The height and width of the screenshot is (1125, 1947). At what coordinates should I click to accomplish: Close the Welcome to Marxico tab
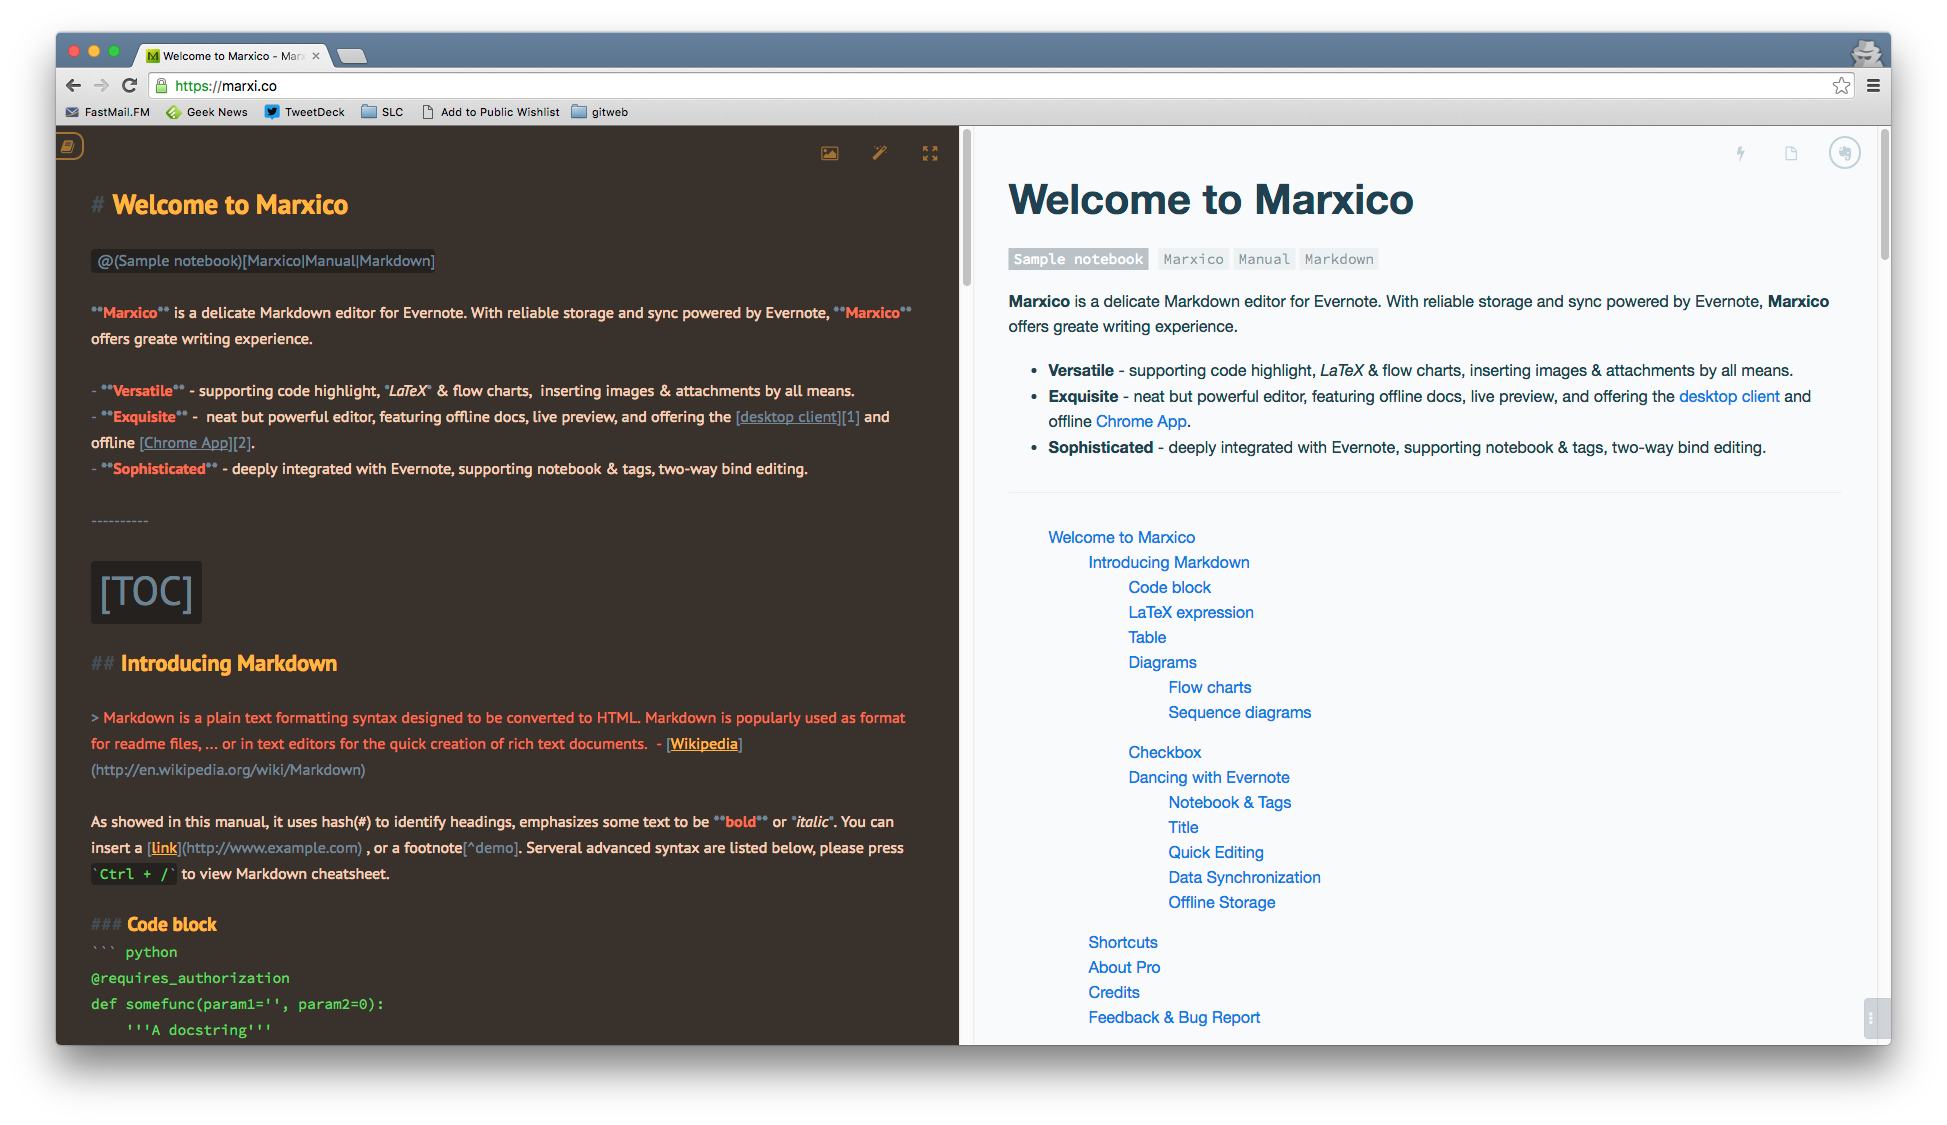[316, 56]
